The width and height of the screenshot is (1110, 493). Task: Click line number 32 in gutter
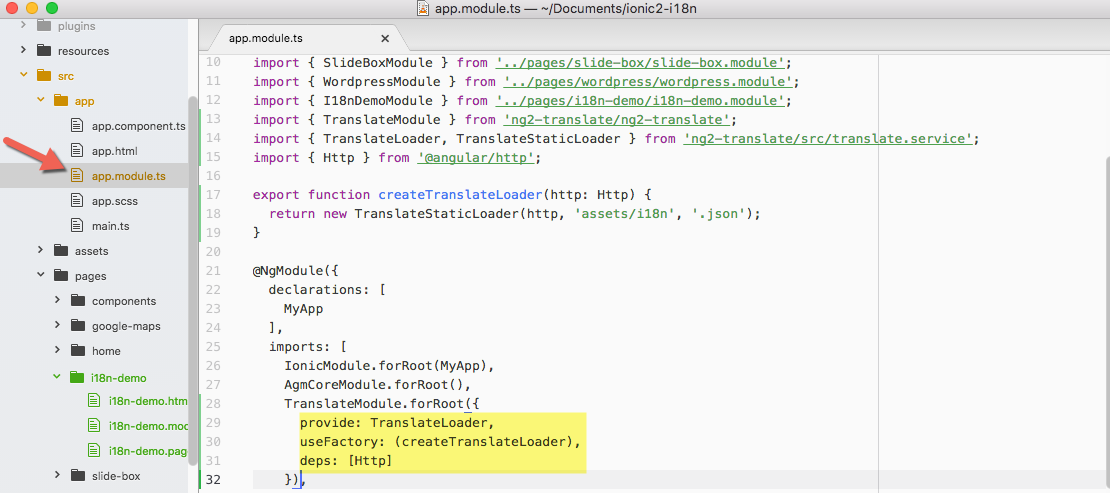coord(213,480)
